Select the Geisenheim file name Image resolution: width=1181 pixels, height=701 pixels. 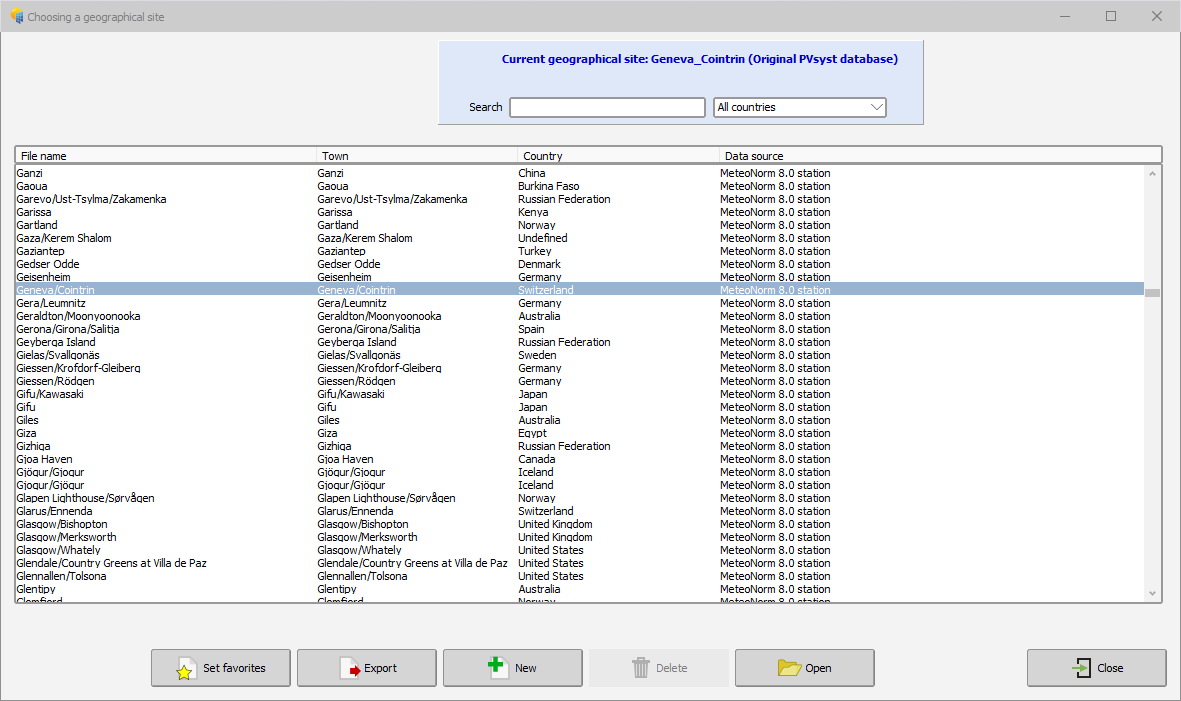[44, 277]
